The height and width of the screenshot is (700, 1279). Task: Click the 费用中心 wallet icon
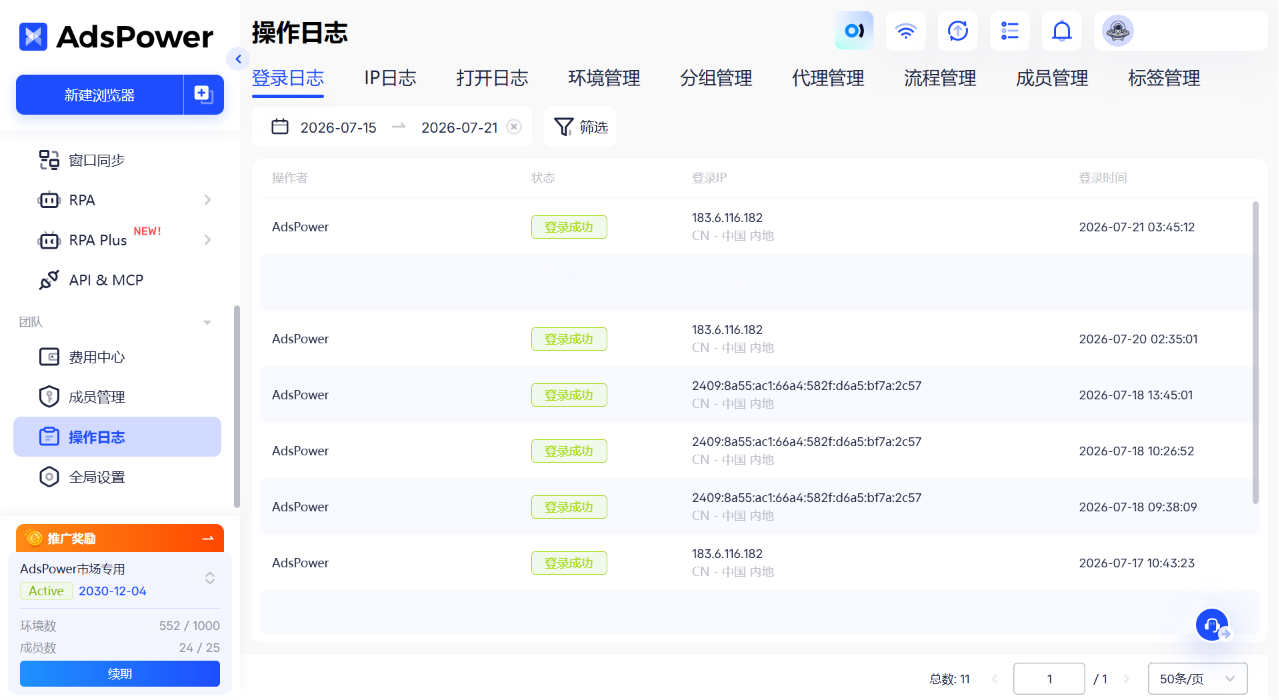[x=49, y=357]
